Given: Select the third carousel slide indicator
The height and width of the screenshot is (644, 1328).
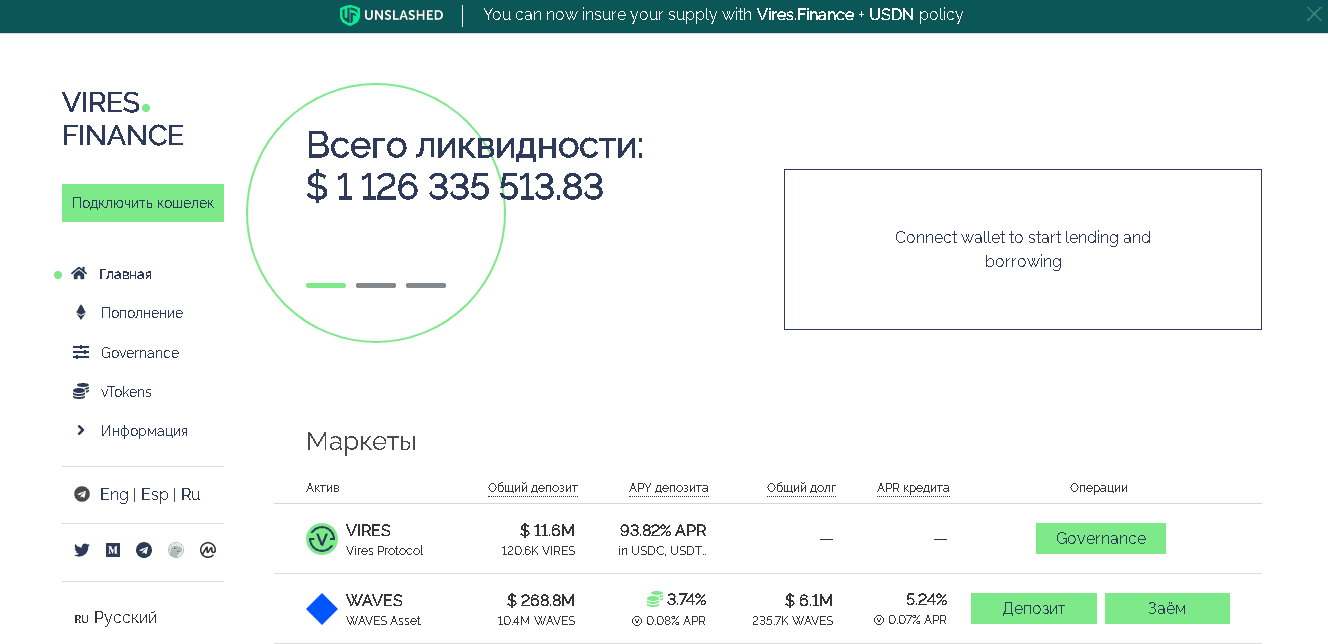Looking at the screenshot, I should click(x=426, y=286).
